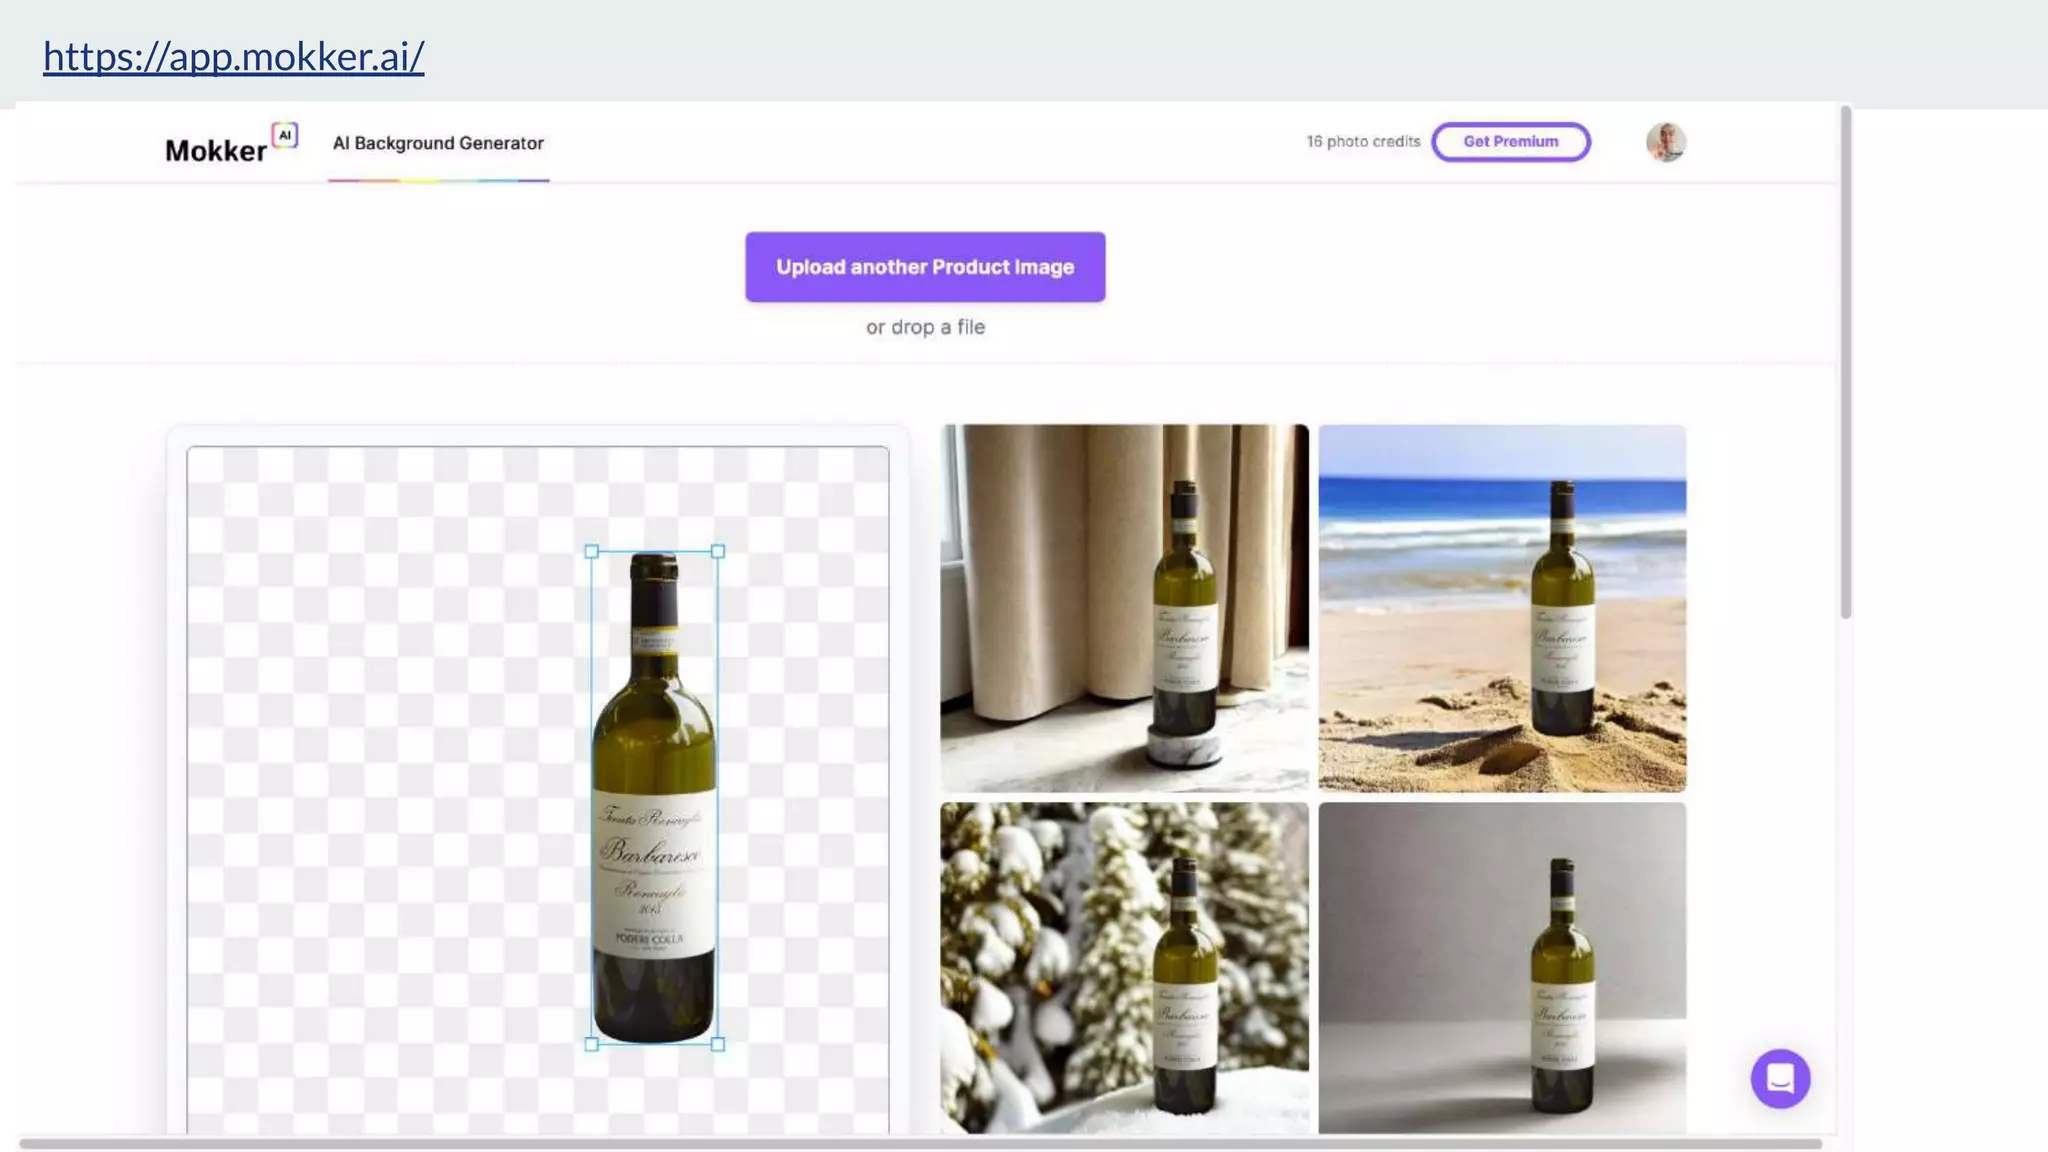Open the app.mokker.ai link

(x=234, y=57)
